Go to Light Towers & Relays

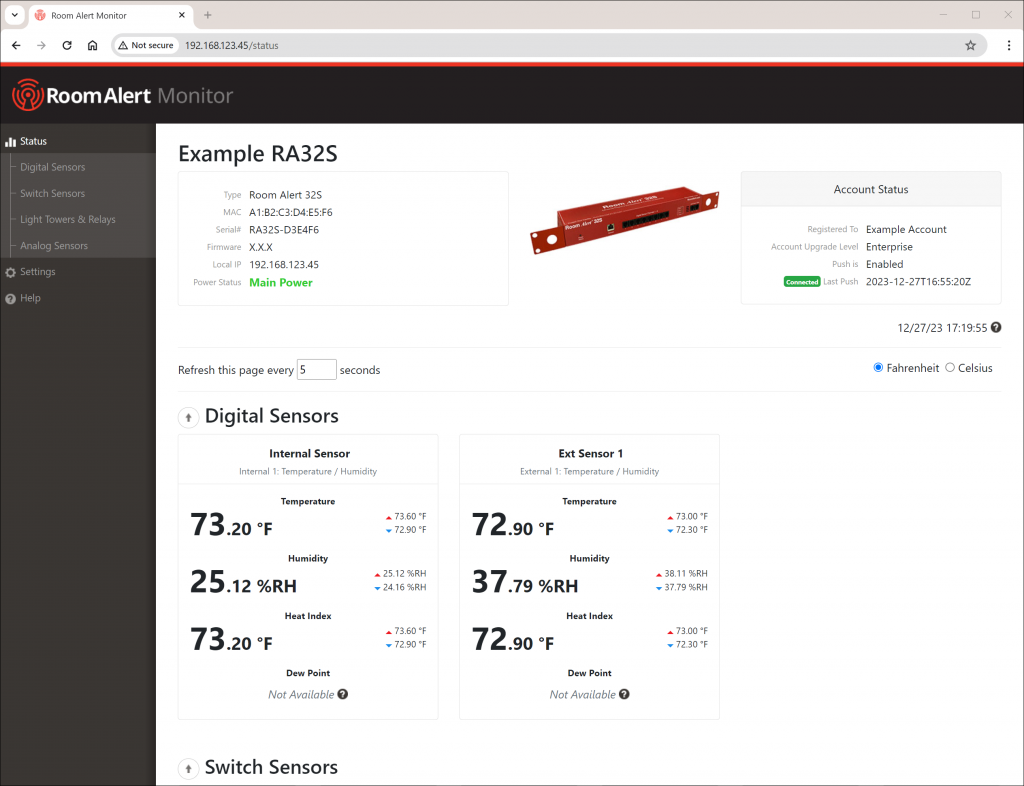pyautogui.click(x=67, y=219)
